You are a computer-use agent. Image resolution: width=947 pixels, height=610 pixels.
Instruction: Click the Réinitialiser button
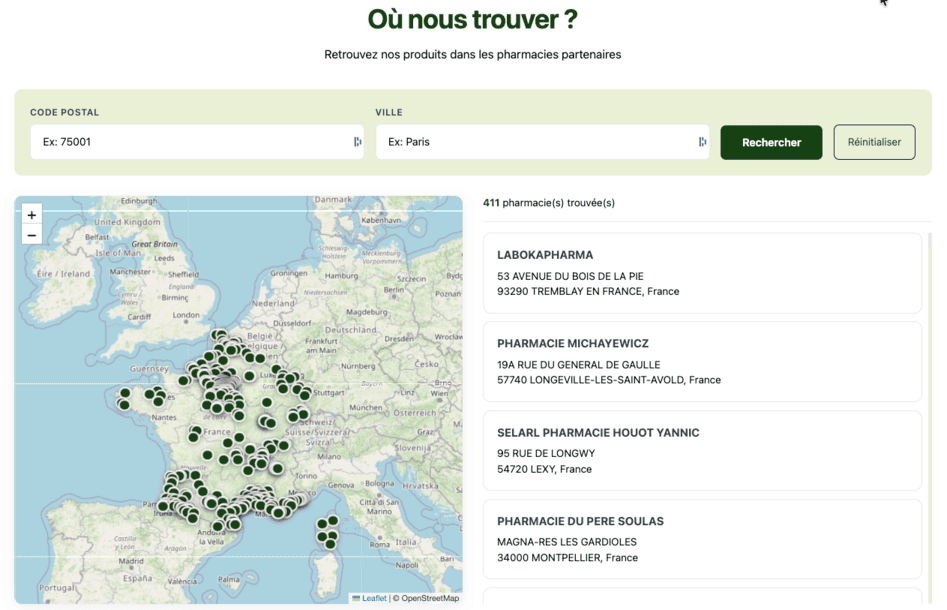tap(875, 142)
